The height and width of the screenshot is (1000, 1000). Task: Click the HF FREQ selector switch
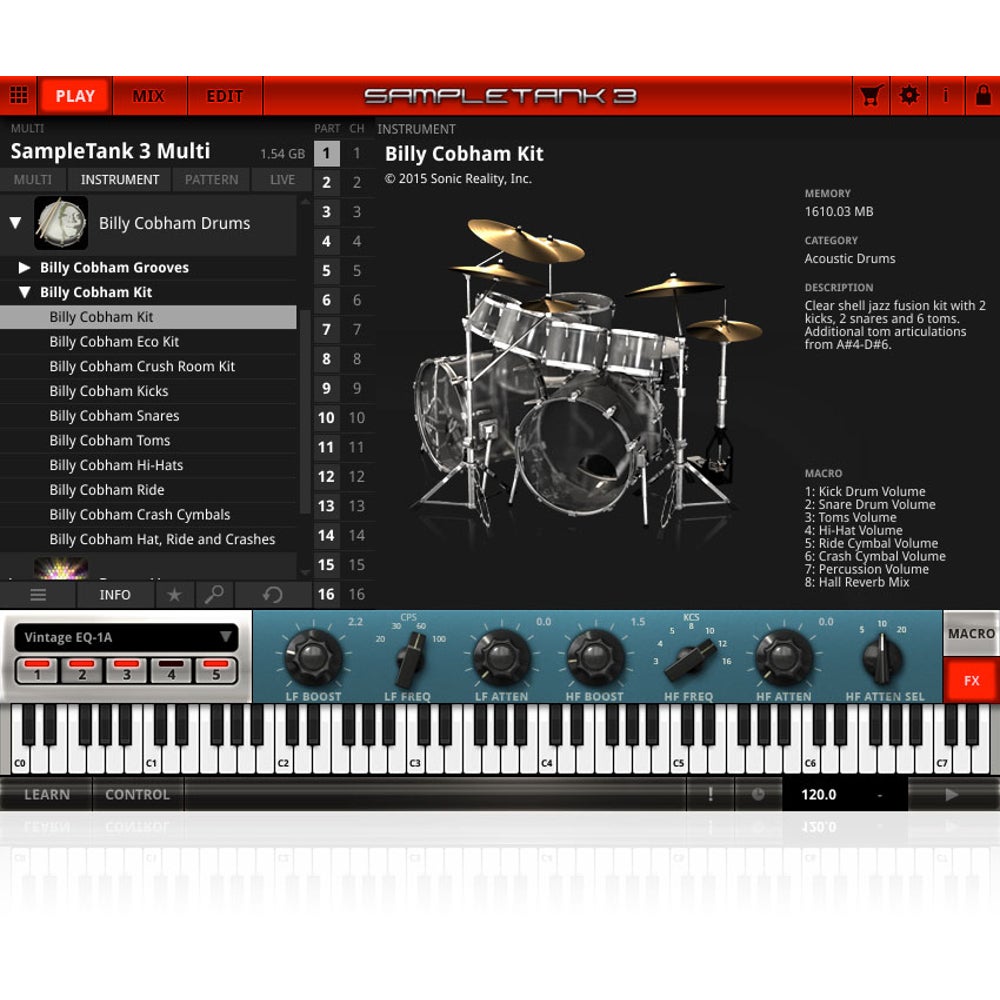[x=690, y=661]
